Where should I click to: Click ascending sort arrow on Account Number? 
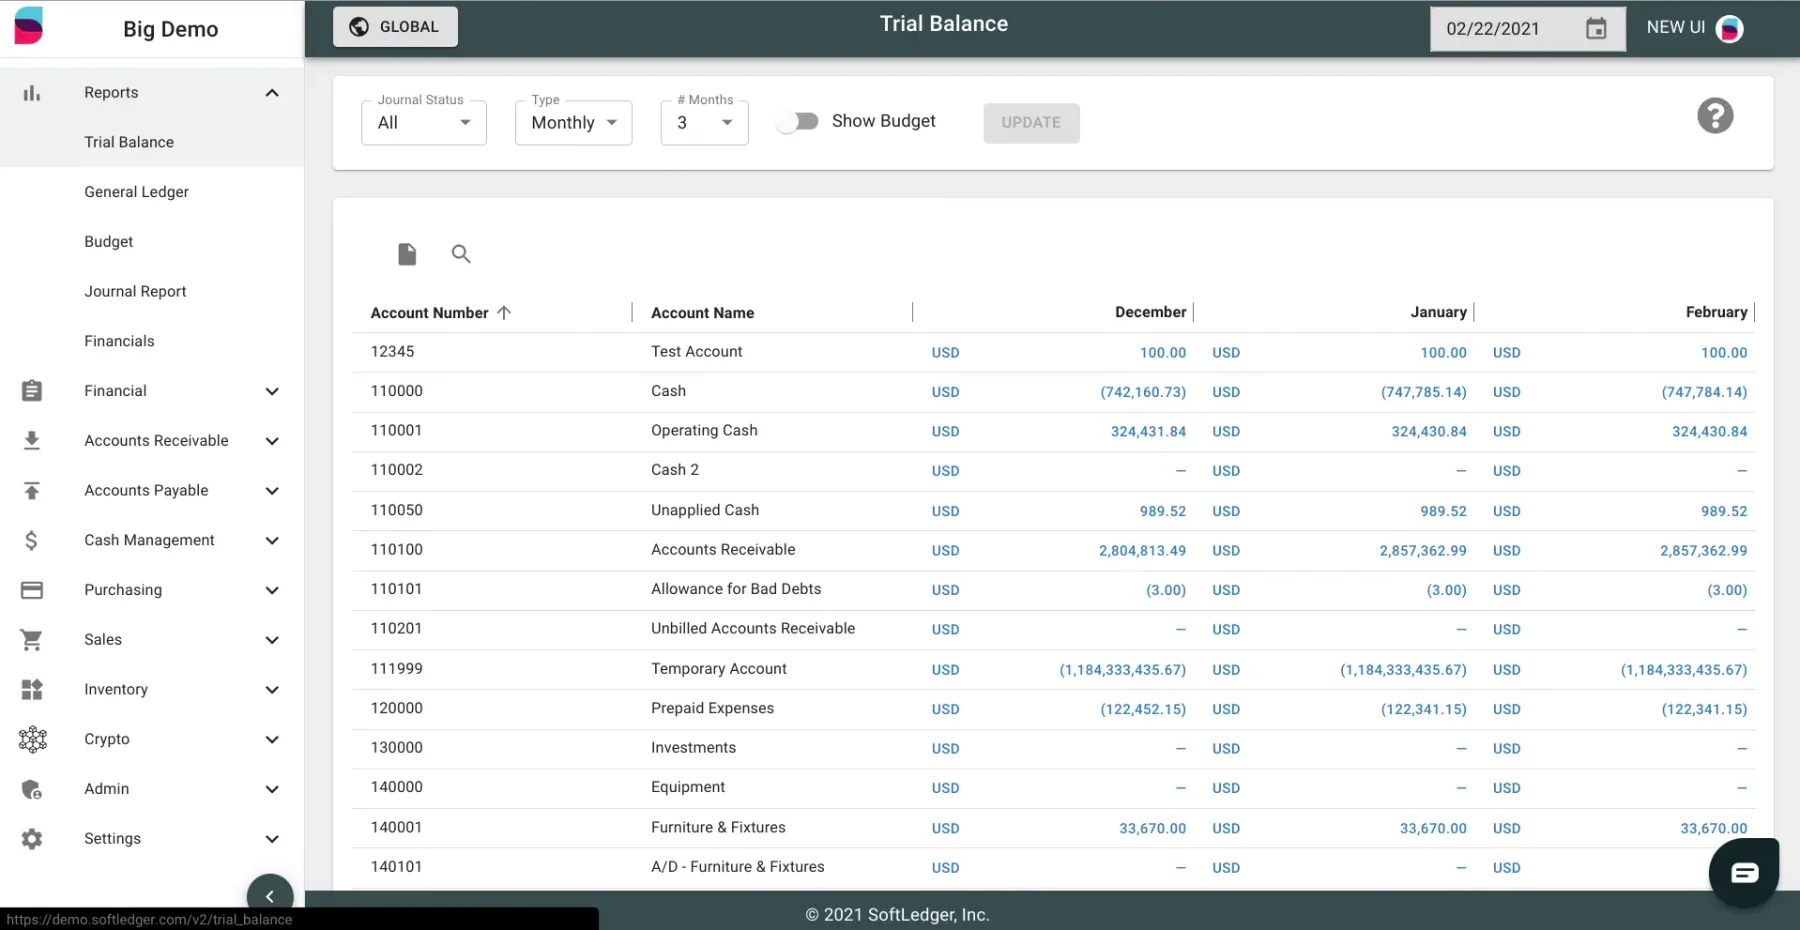pyautogui.click(x=504, y=313)
